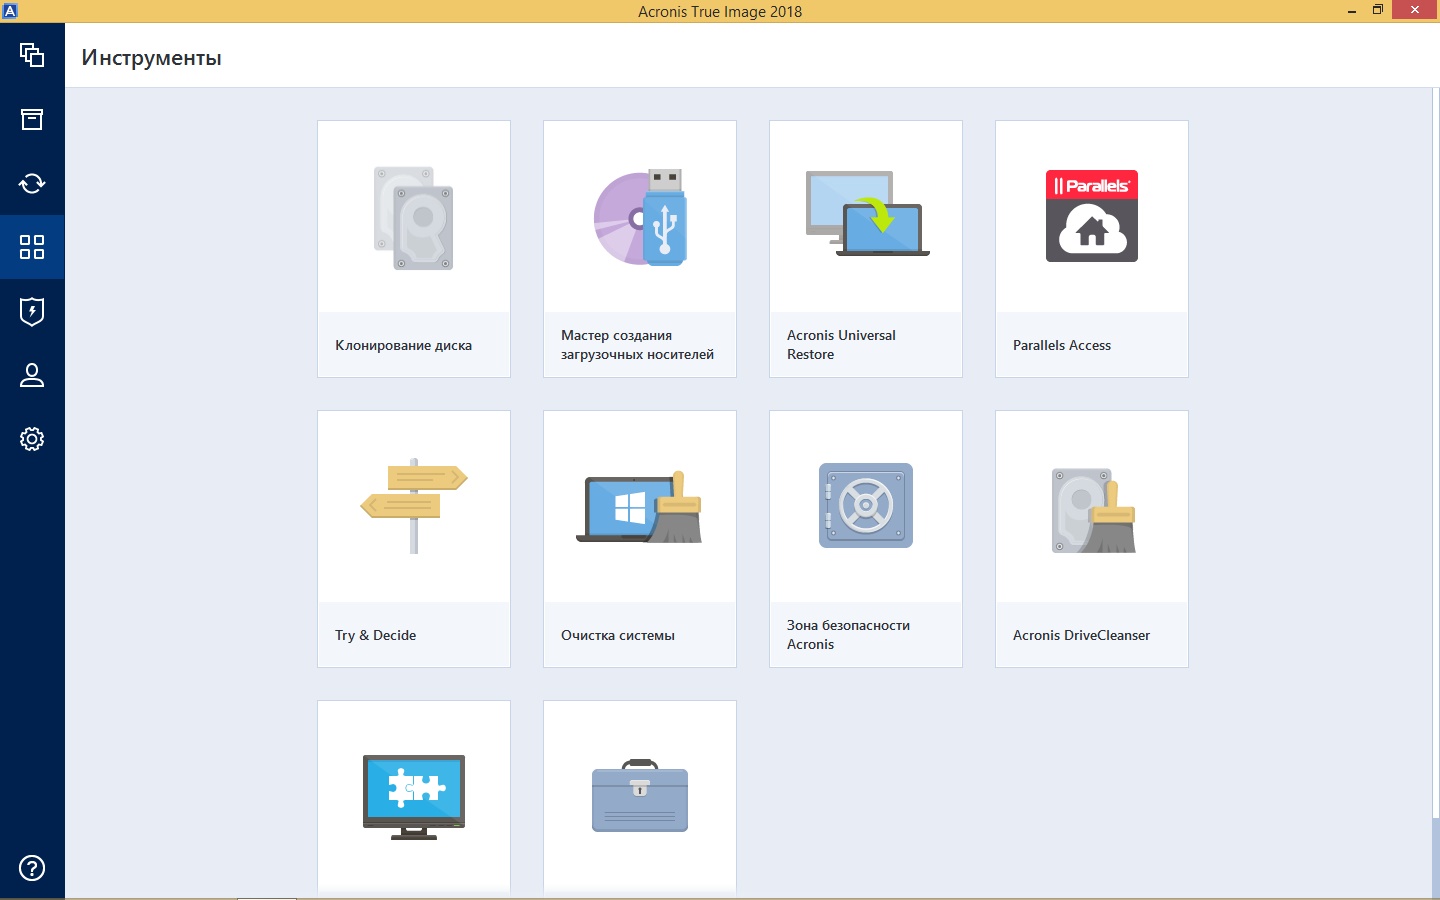Click the Acronis Universal Restore computers icon
Screen dimensions: 1440x900
[x=867, y=214]
